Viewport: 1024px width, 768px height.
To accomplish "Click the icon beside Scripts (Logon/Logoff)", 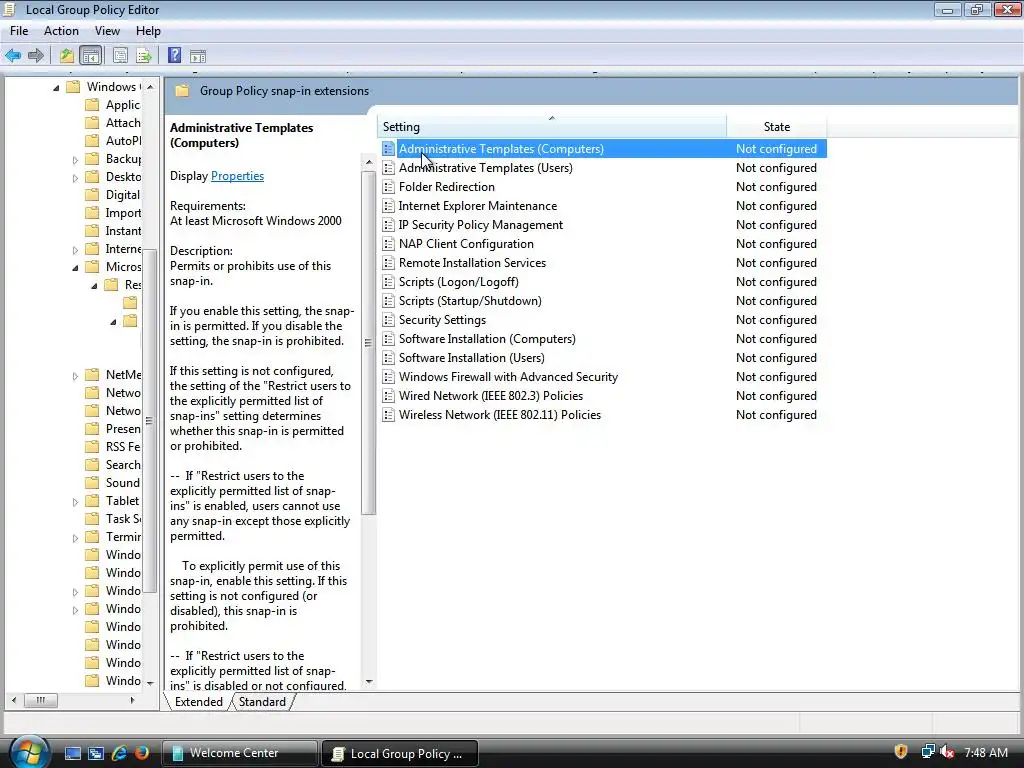I will point(389,281).
